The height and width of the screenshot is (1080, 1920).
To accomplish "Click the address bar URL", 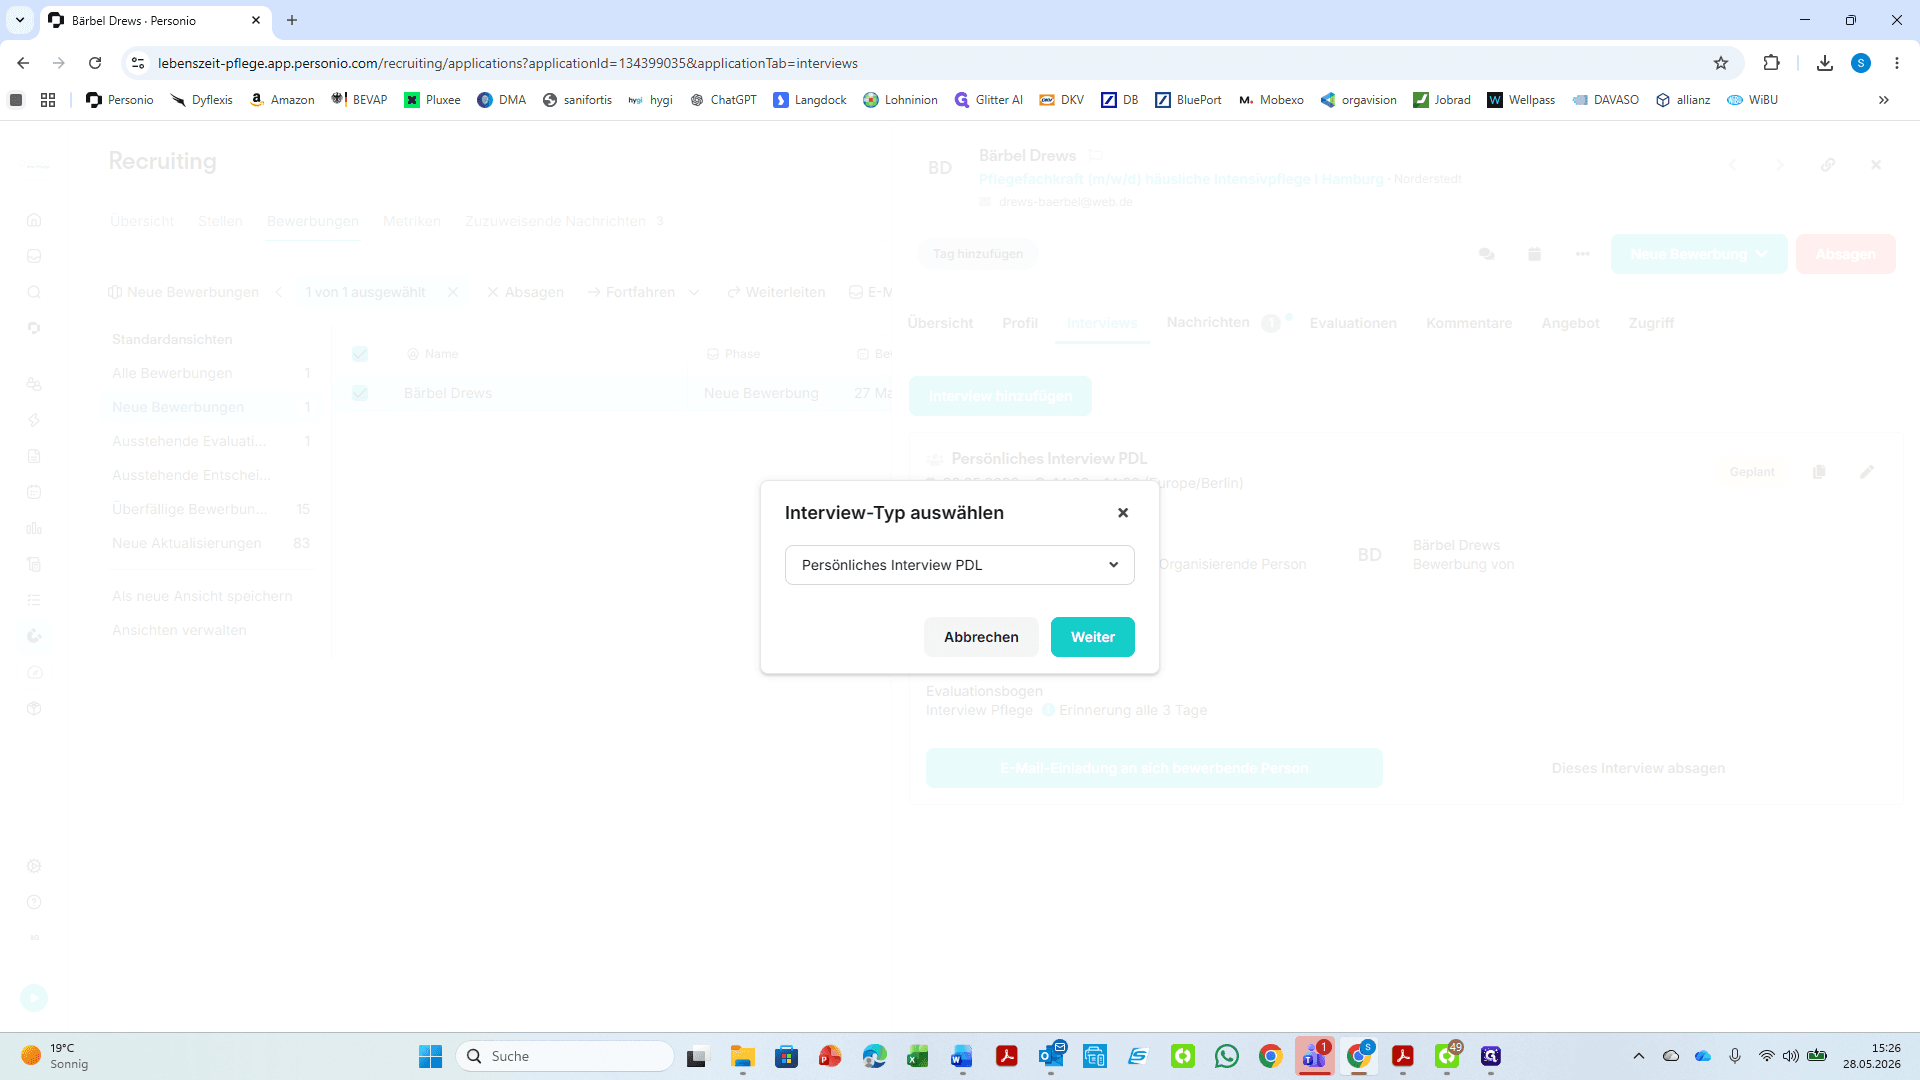I will (508, 63).
